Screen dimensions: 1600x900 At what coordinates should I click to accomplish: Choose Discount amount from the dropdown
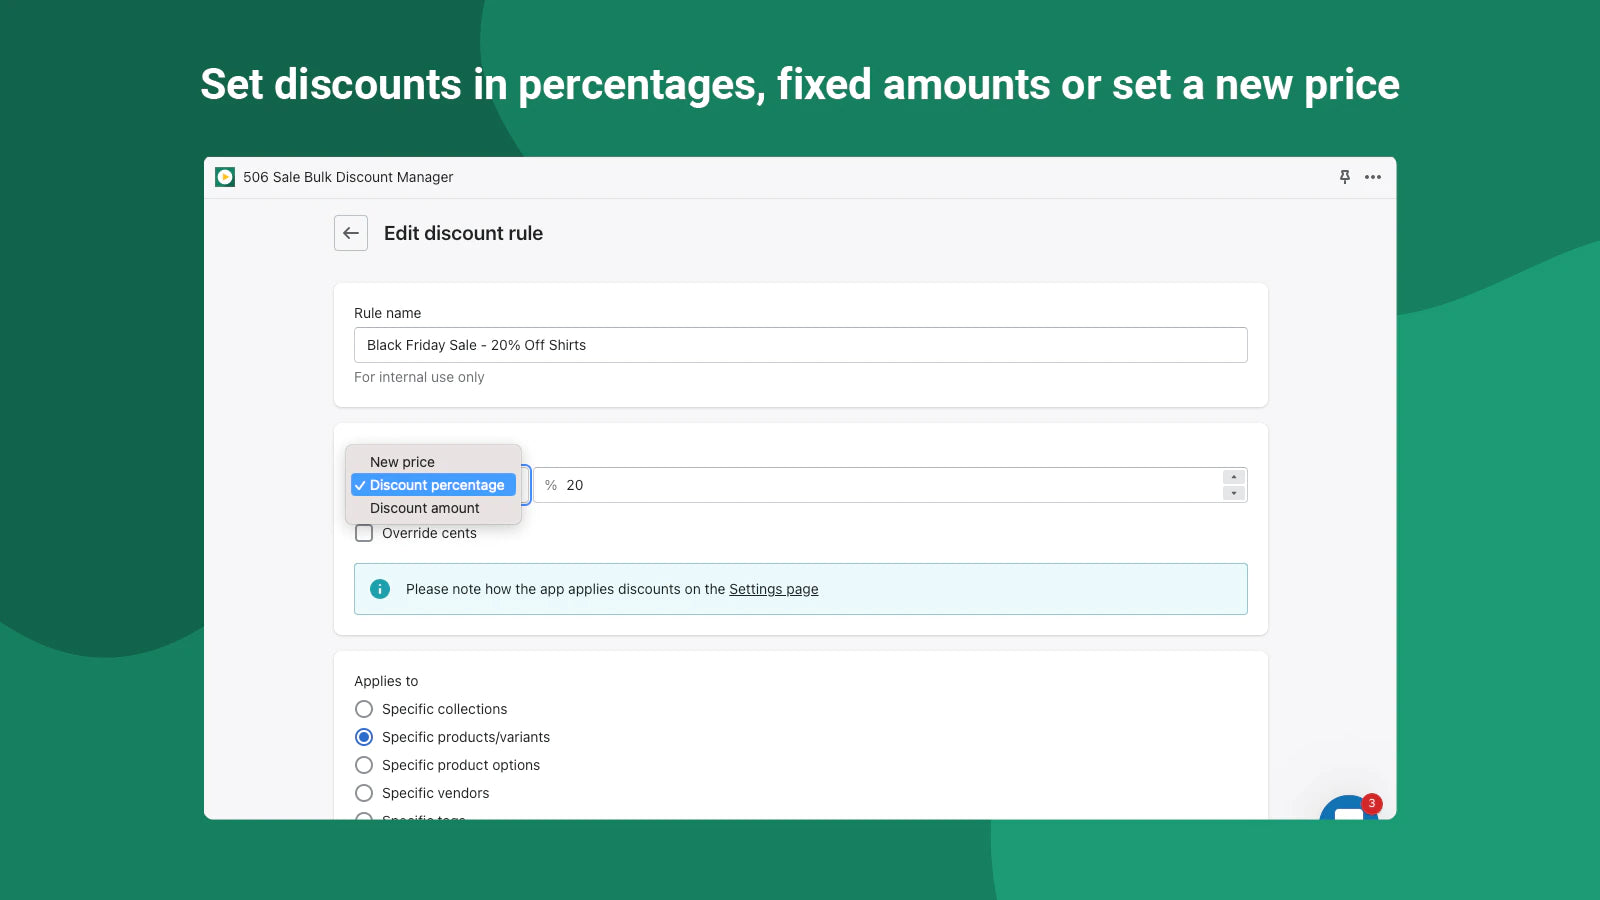[424, 508]
